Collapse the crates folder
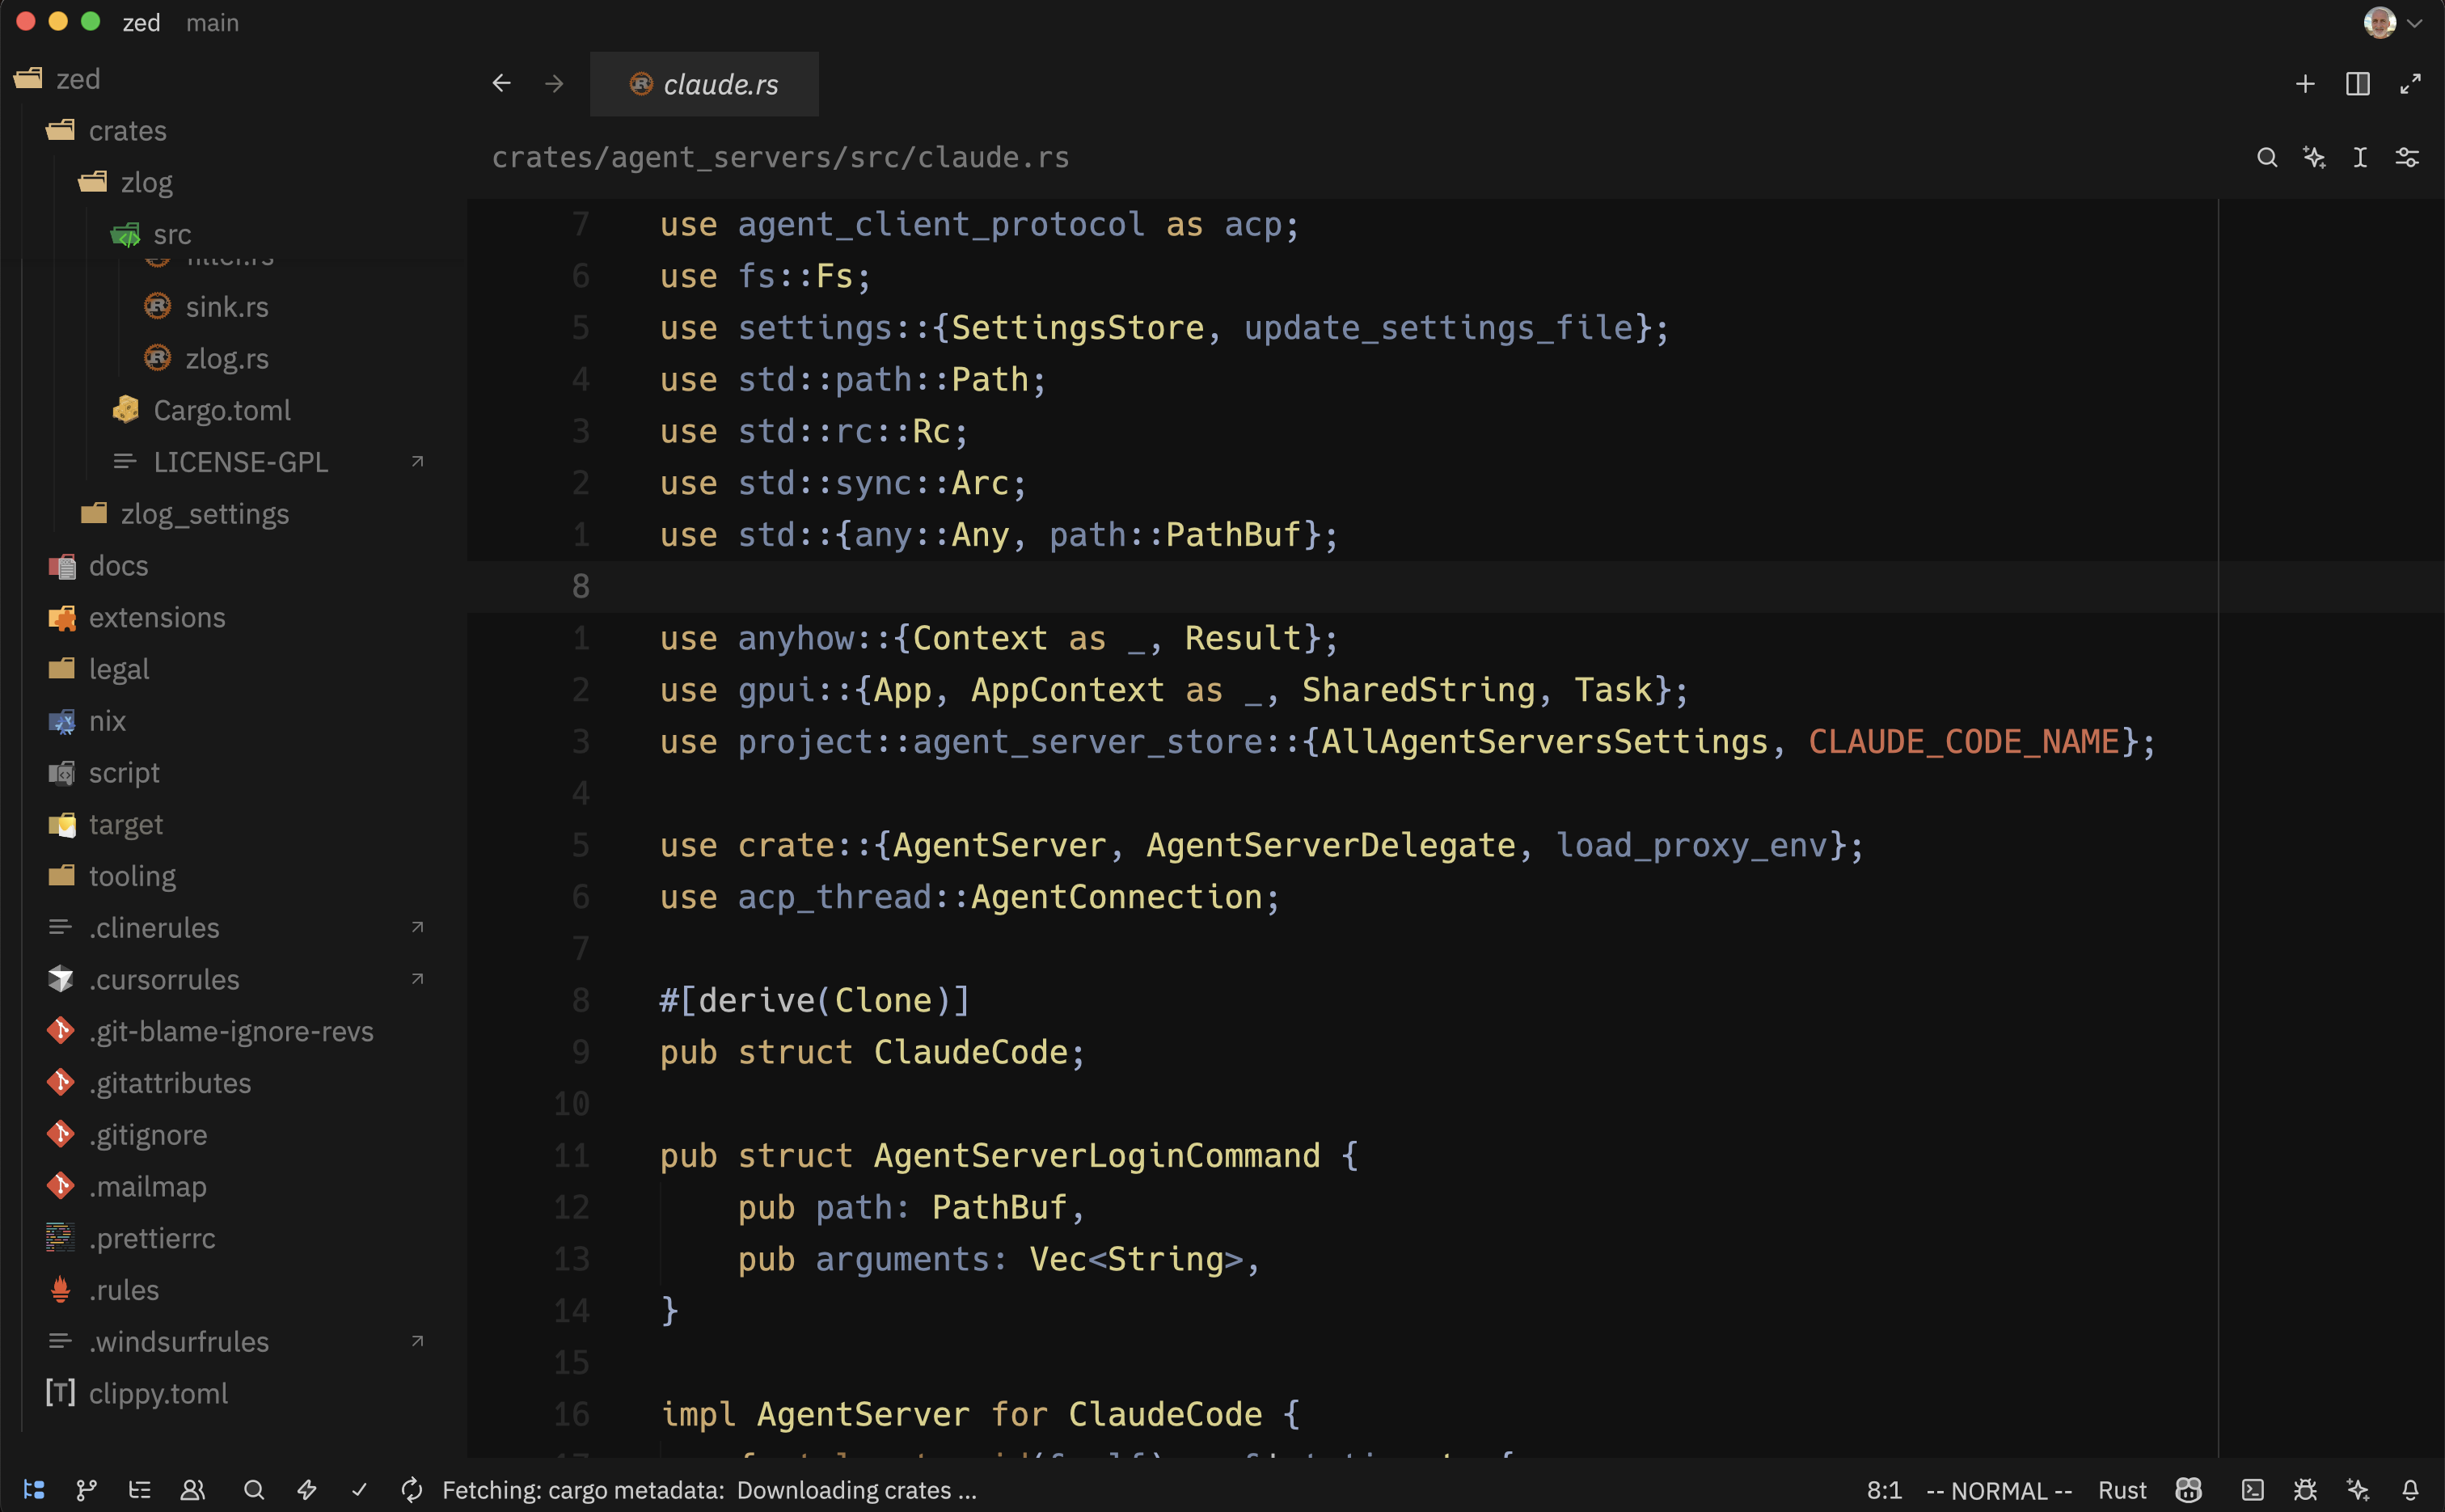2445x1512 pixels. tap(233, 131)
